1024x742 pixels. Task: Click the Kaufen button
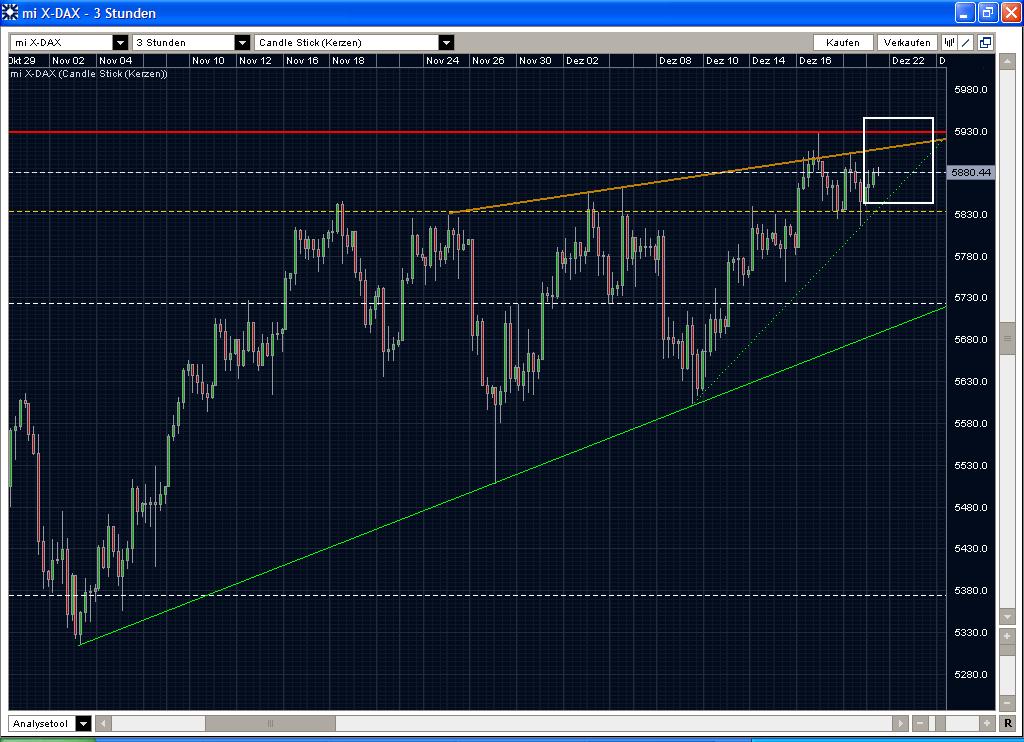(843, 42)
